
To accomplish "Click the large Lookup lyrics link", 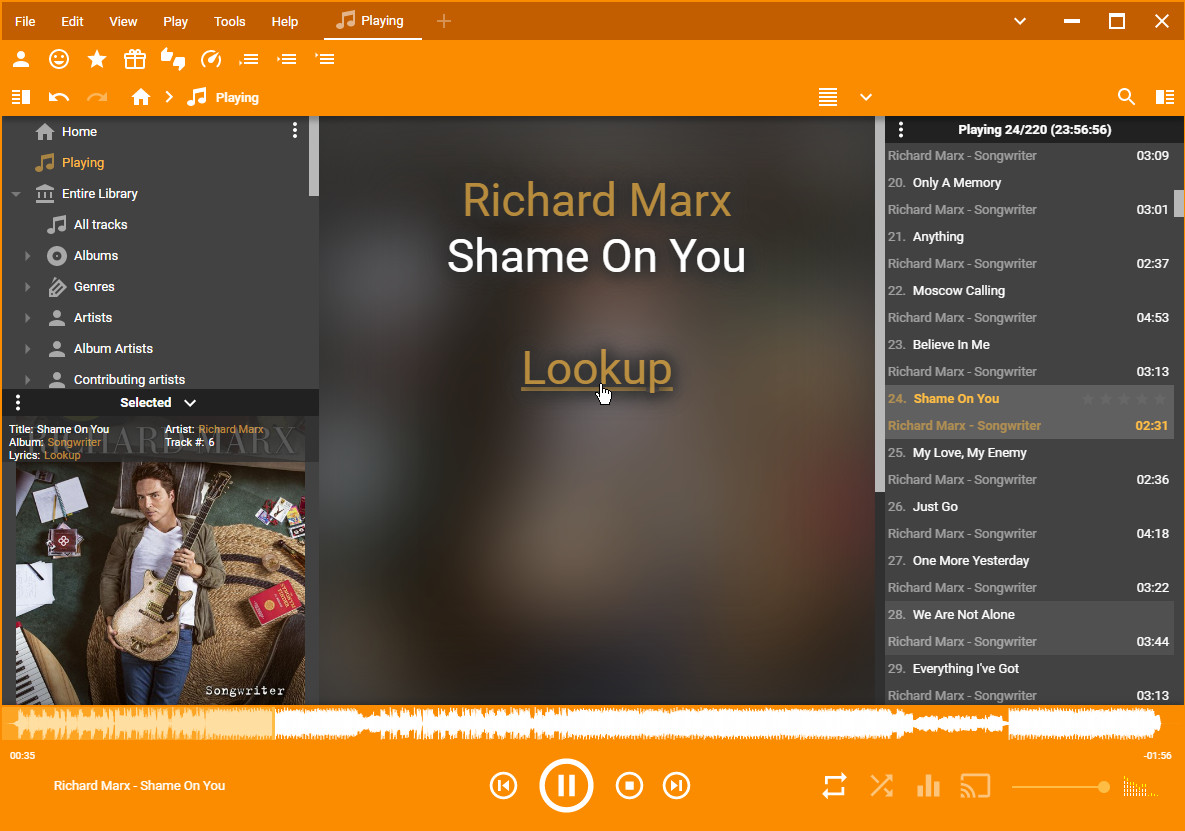I will point(597,369).
